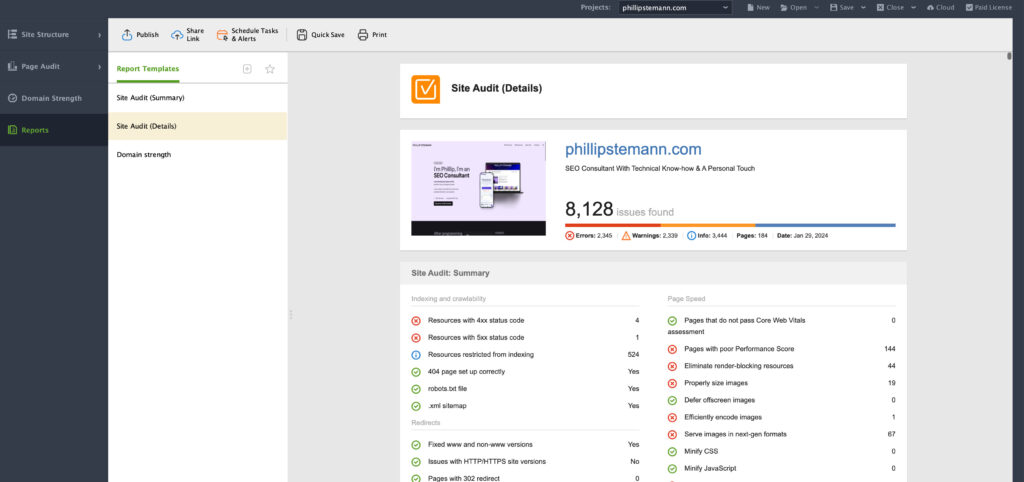The image size is (1024, 482).
Task: Click the favorite star icon
Action: tap(270, 69)
